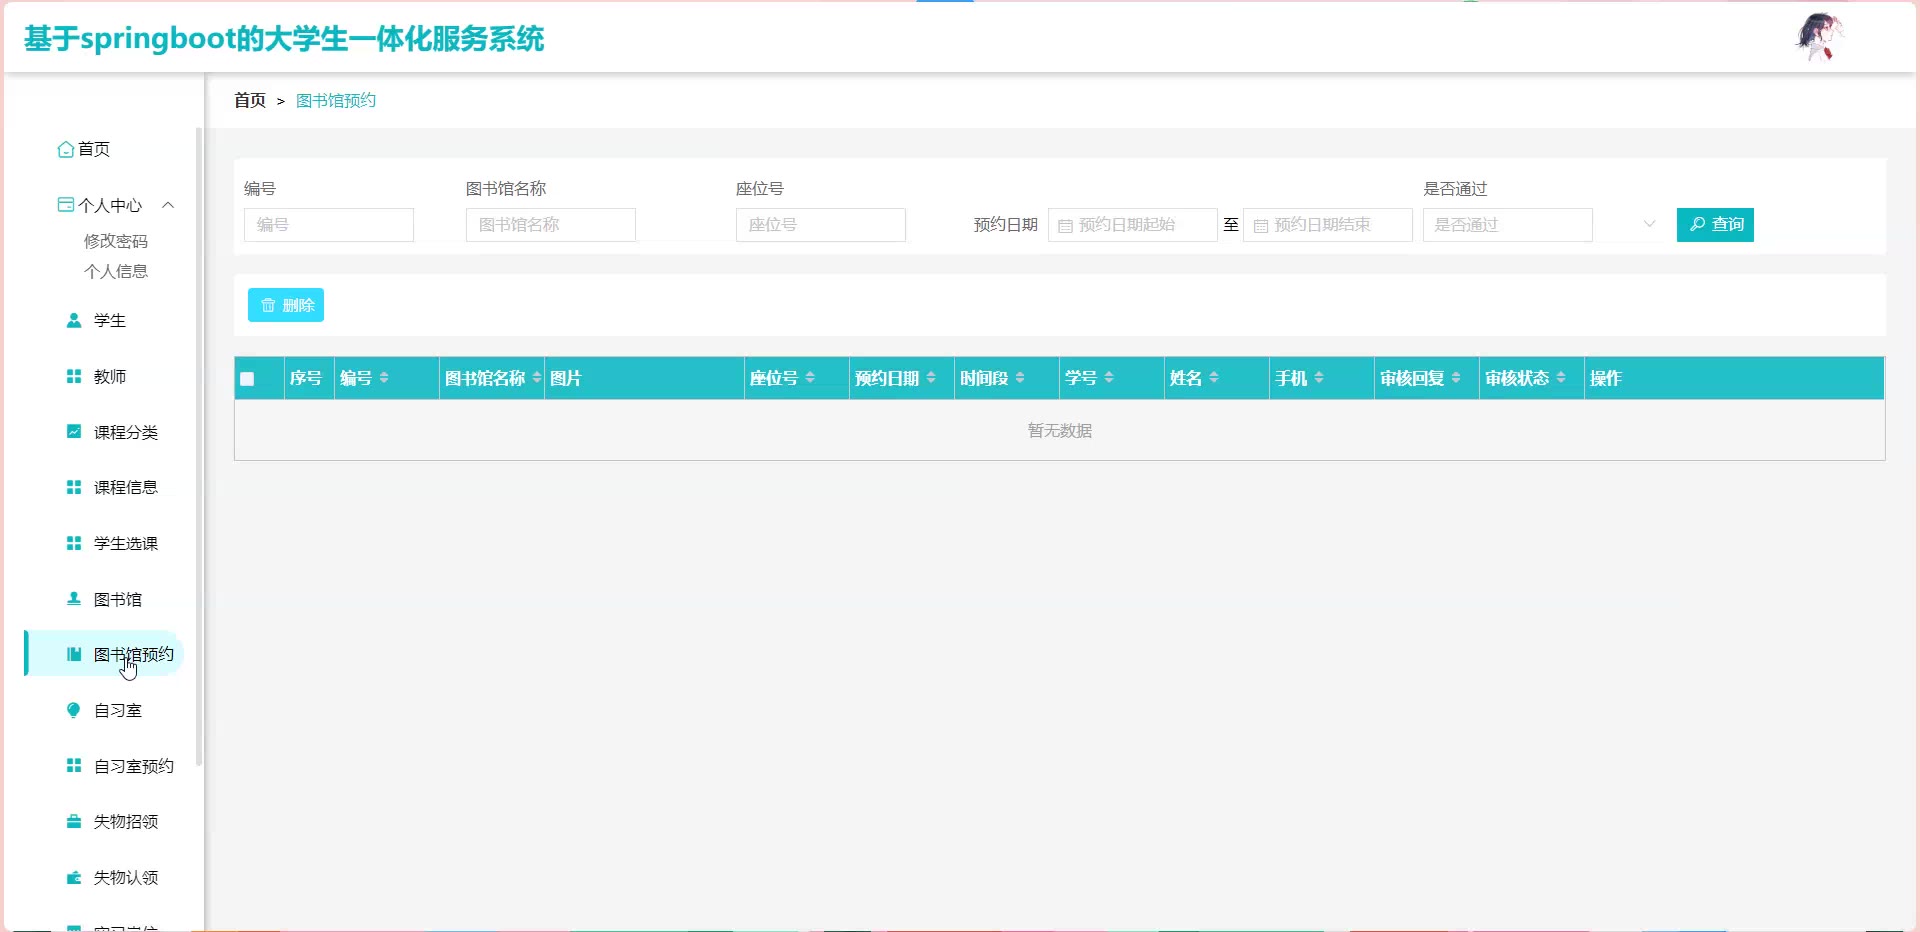Click the 失物招领 briefcase icon
This screenshot has width=1920, height=932.
pyautogui.click(x=73, y=822)
